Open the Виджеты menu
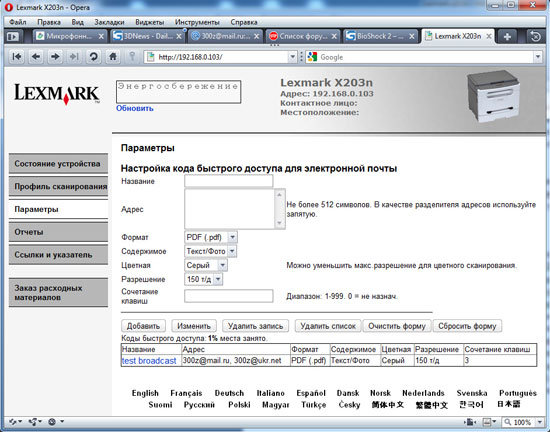The image size is (550, 432). pos(149,22)
